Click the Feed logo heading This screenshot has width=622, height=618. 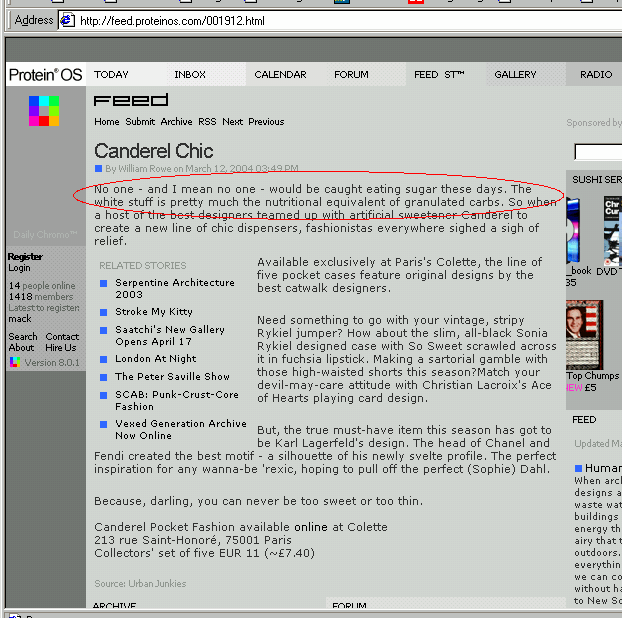click(x=131, y=100)
